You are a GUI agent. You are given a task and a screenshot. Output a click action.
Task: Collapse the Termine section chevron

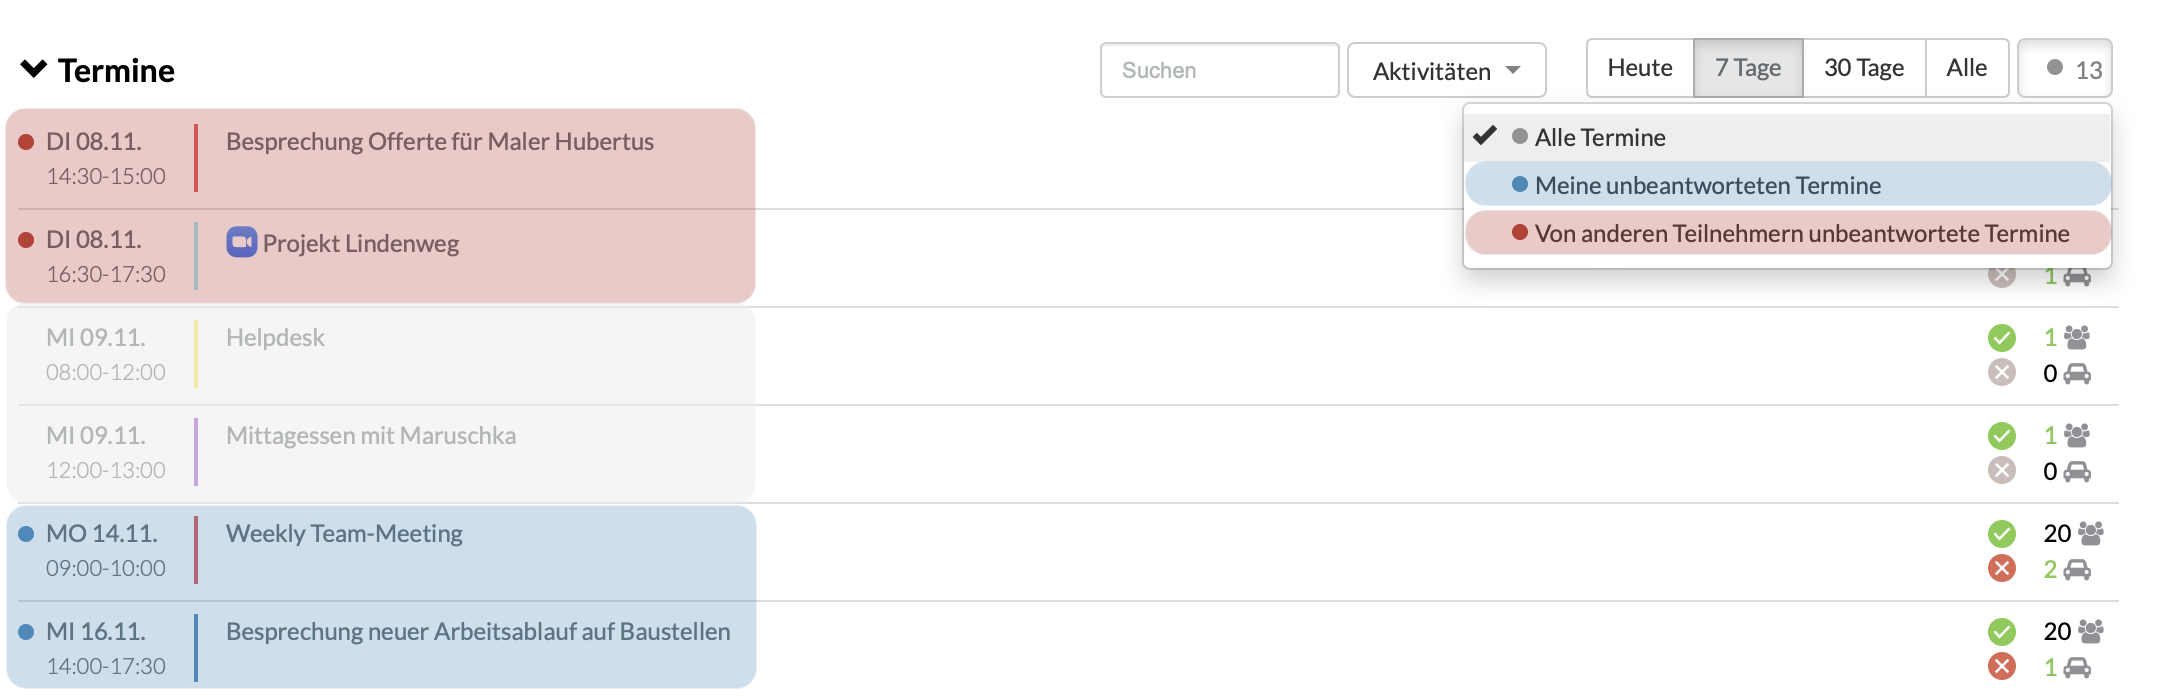click(34, 69)
